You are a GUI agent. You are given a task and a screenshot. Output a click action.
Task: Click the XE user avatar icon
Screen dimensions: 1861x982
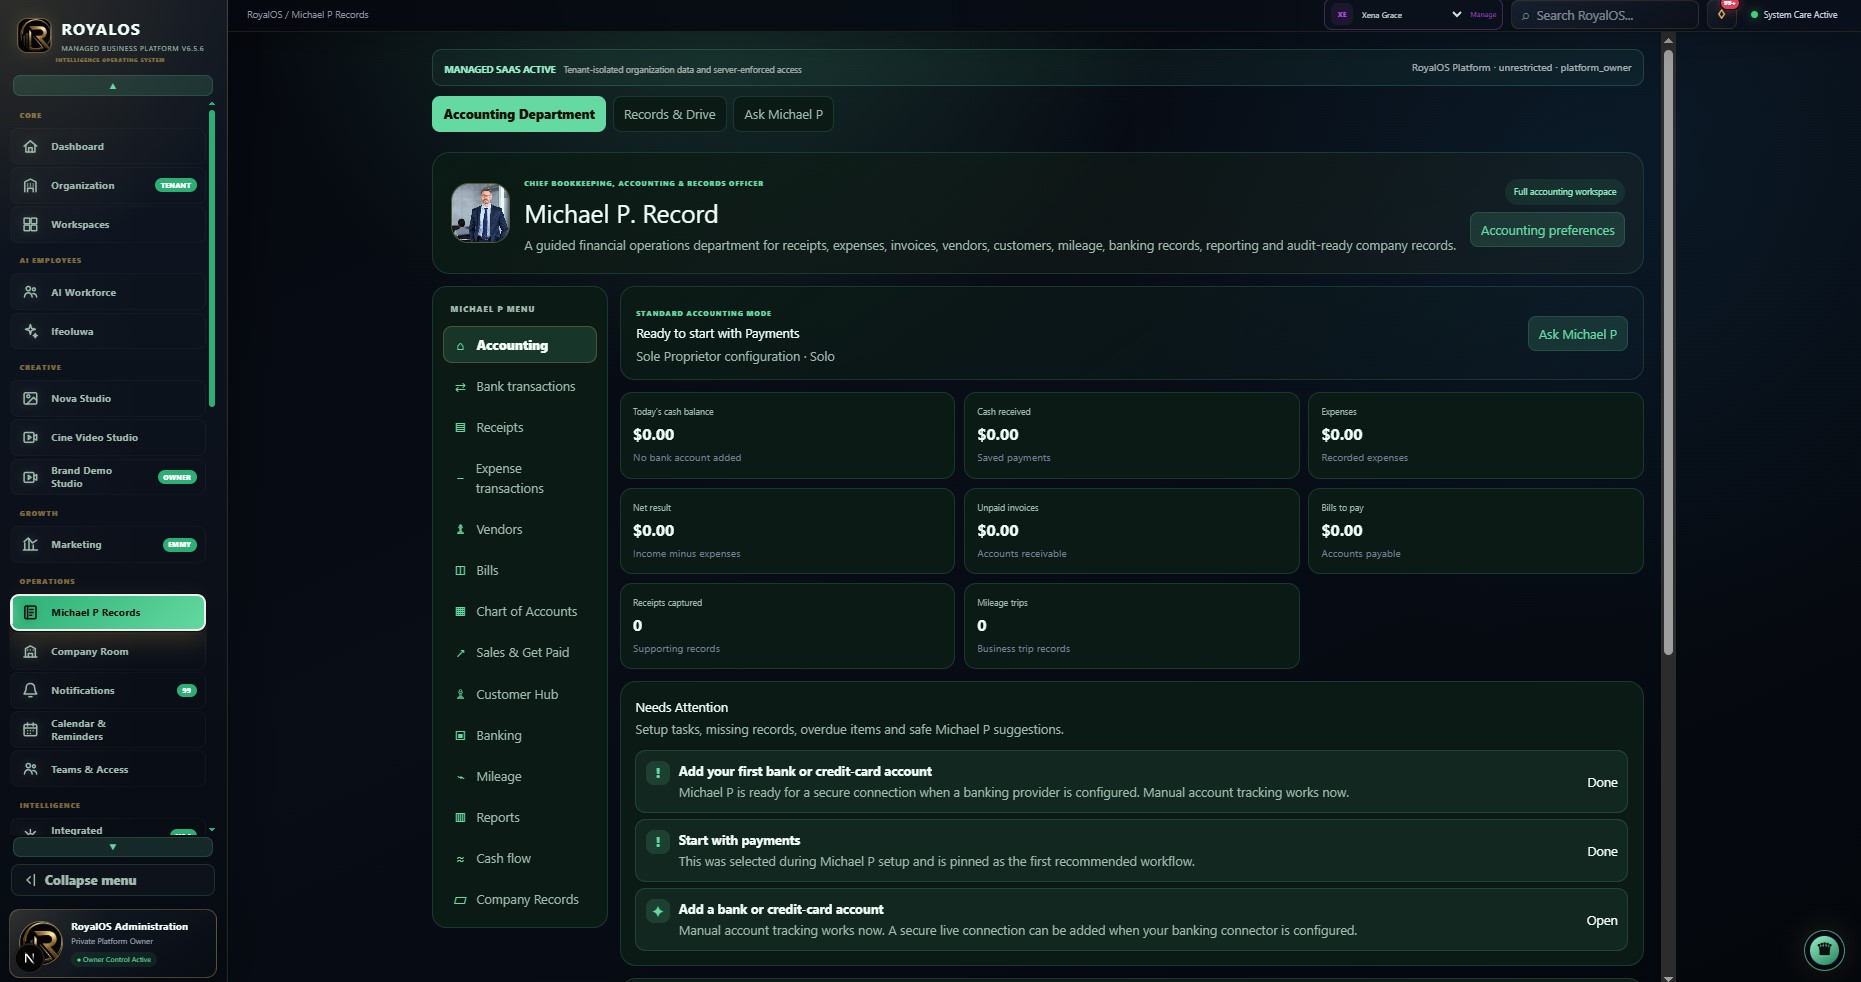point(1342,15)
